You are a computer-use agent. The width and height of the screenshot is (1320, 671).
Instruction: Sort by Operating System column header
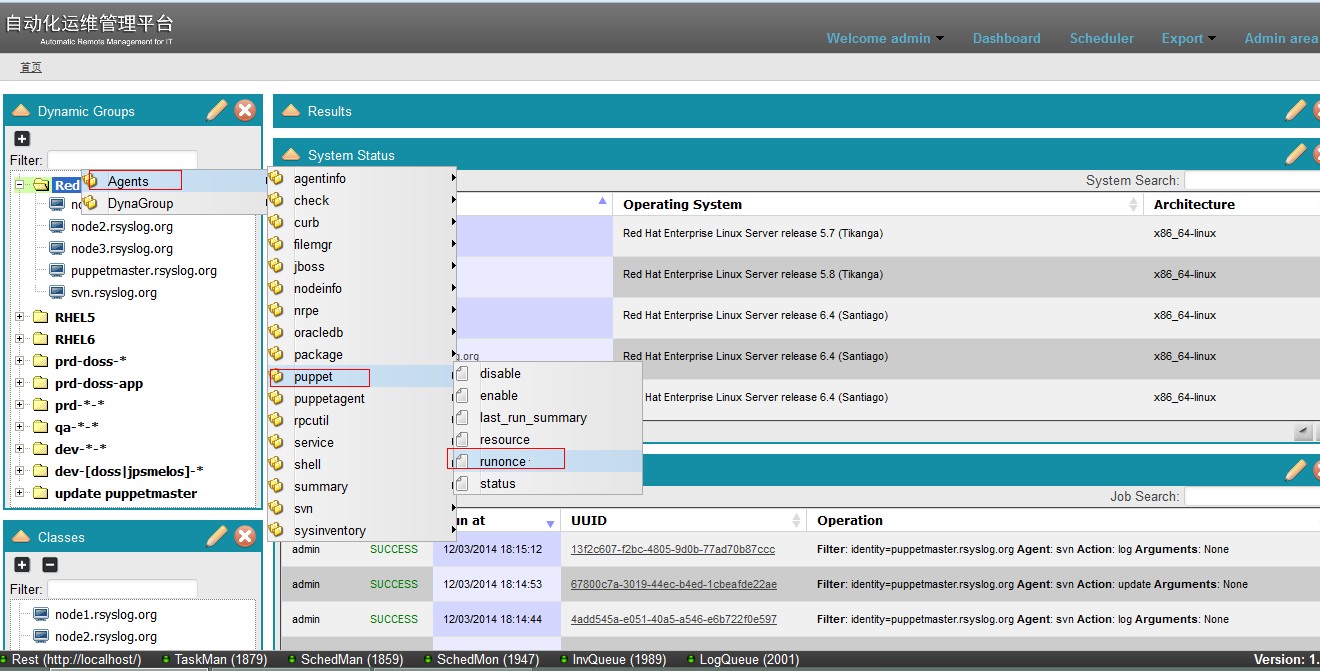click(879, 204)
